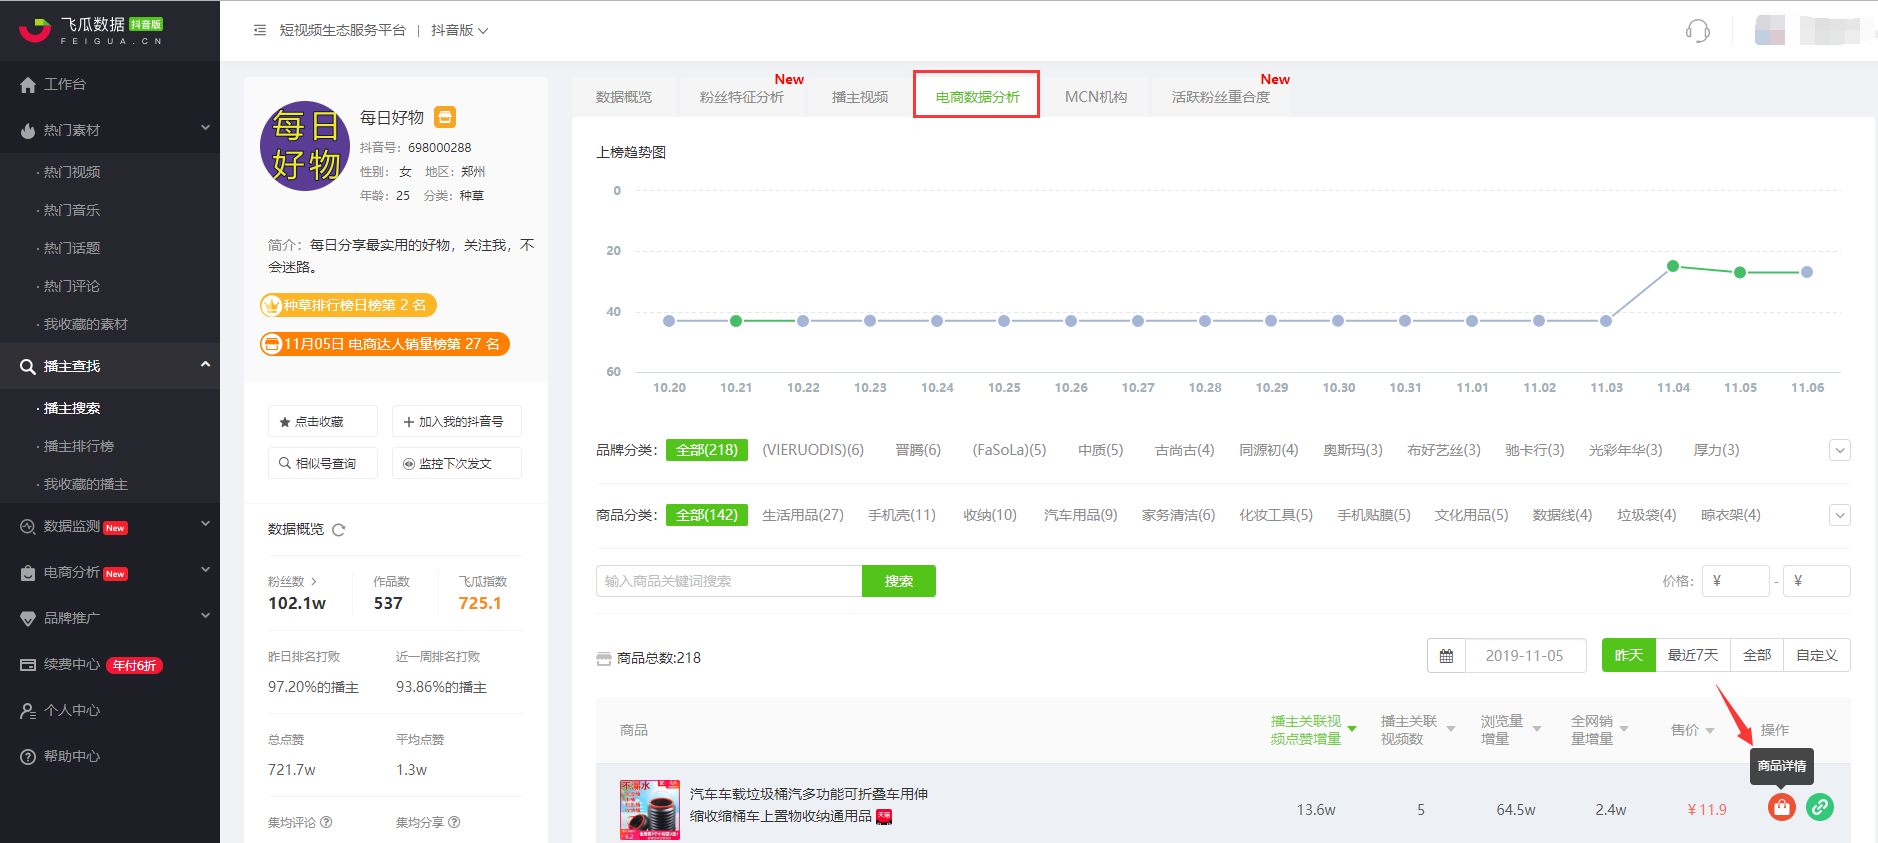Select the 全部 date range option
Screen dimensions: 1878x843
(1756, 655)
